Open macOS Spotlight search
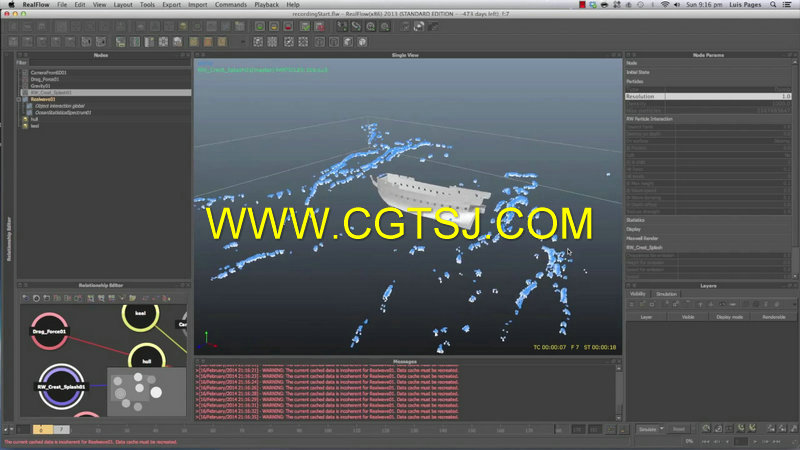This screenshot has height=450, width=800. (773, 5)
